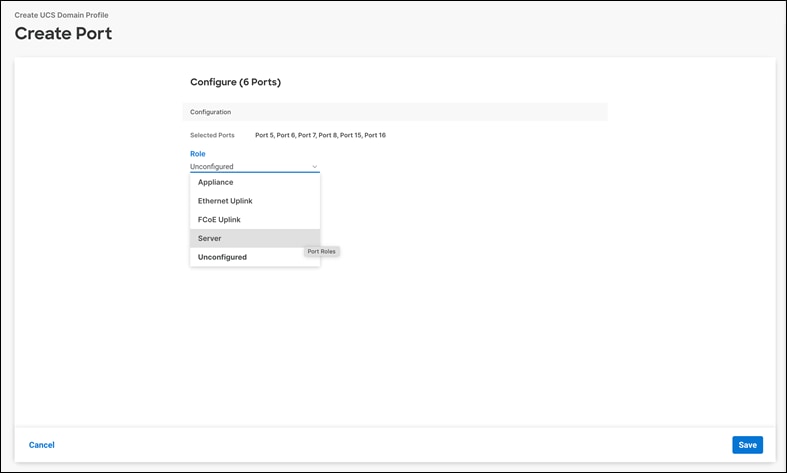Click the Role dropdown chevron arrow

tap(315, 167)
